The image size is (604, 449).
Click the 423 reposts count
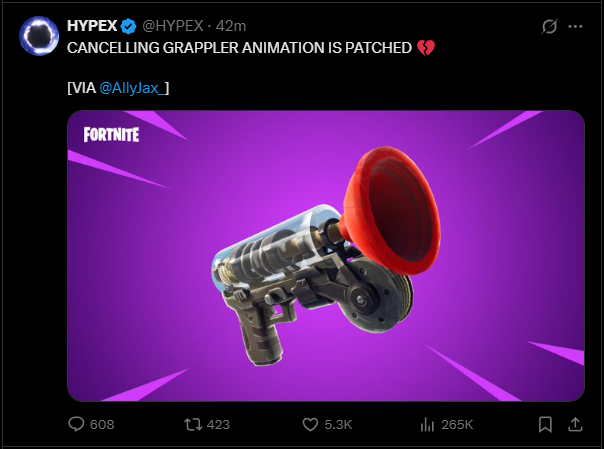pos(218,424)
